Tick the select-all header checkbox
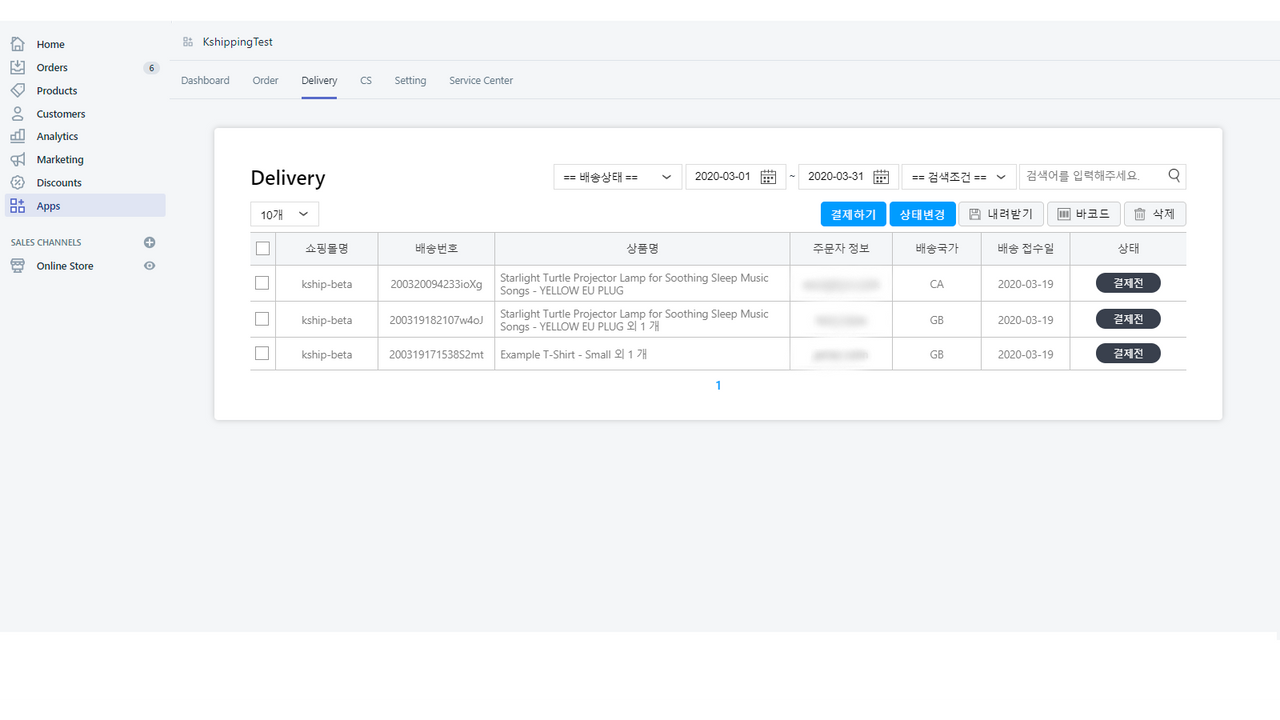 [x=263, y=249]
